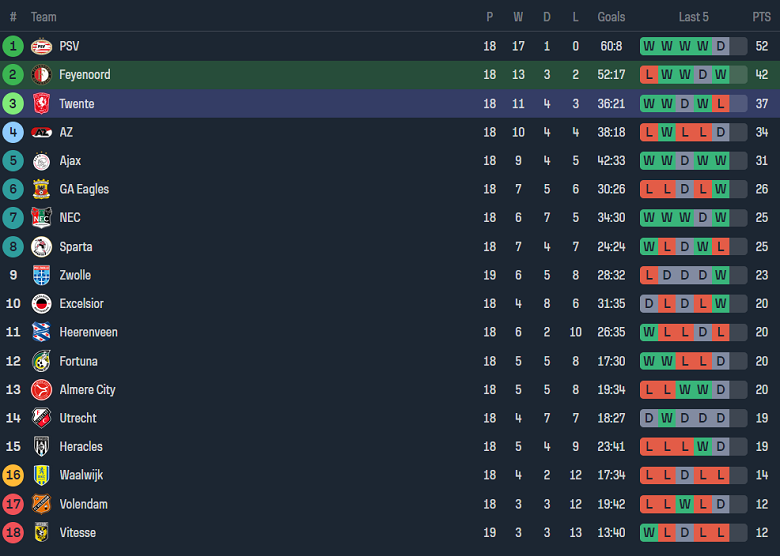780x556 pixels.
Task: Click the Volendam club crest
Action: click(41, 504)
